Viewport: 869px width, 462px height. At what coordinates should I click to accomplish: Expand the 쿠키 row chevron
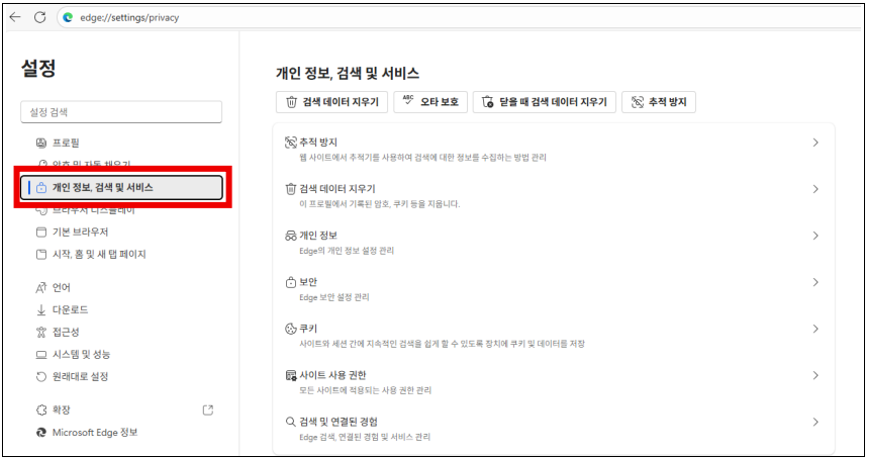(815, 329)
